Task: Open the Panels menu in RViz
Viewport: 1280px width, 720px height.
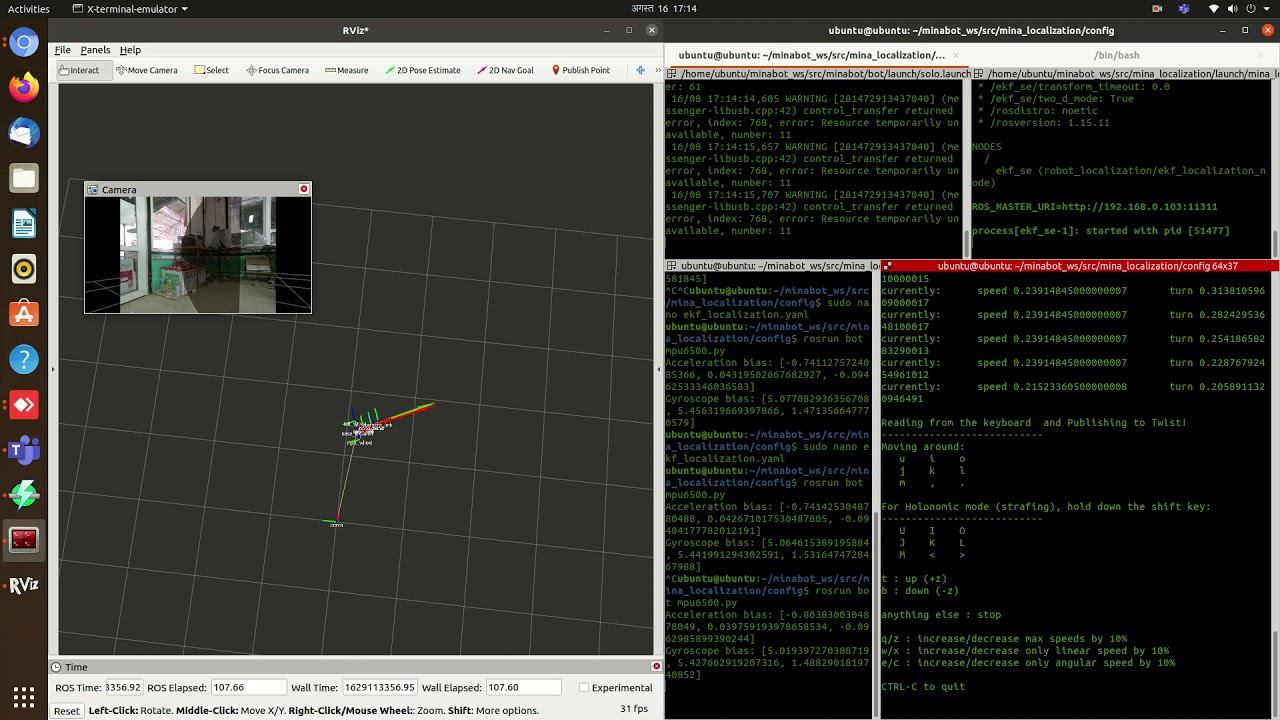Action: 95,50
